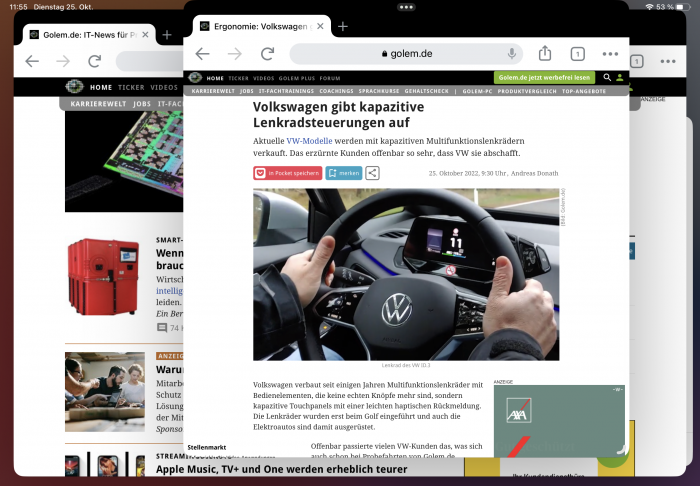Reload the Volkswagen article page

[x=267, y=54]
